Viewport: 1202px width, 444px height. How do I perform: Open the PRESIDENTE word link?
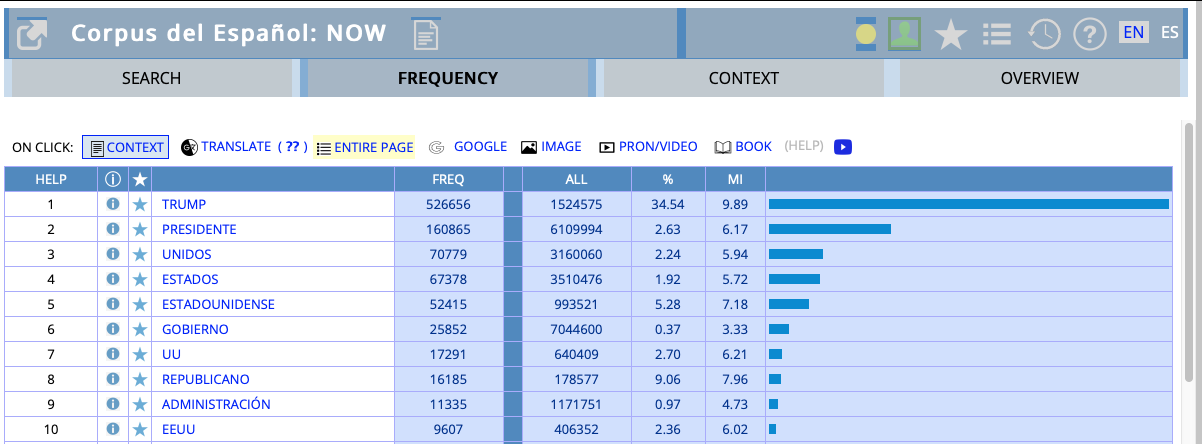[x=199, y=229]
